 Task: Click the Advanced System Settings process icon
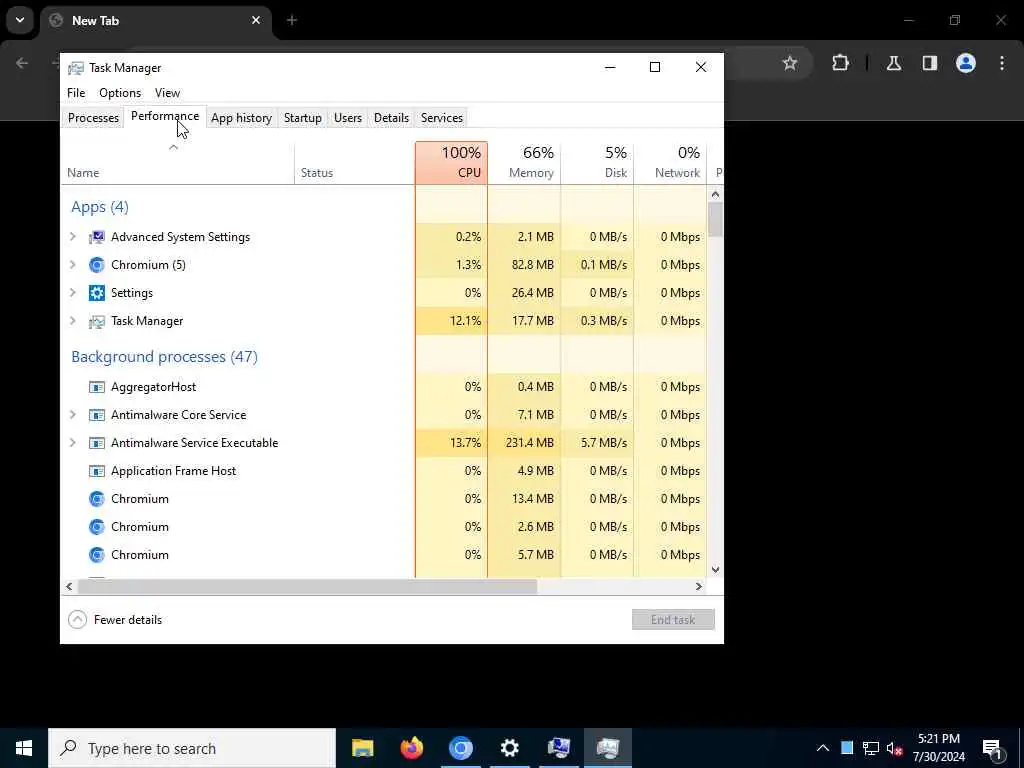pyautogui.click(x=97, y=237)
